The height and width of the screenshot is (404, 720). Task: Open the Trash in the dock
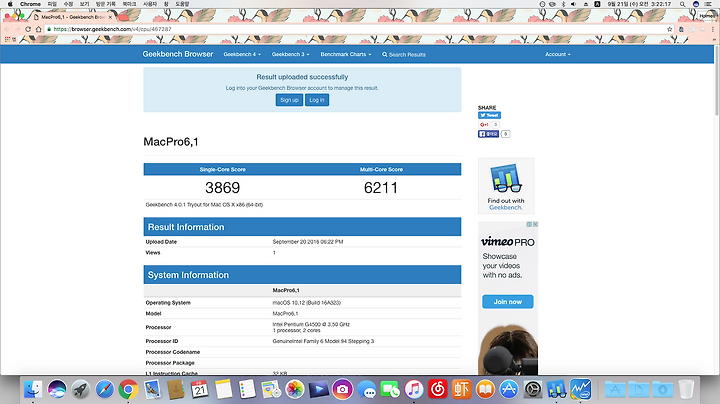click(x=686, y=390)
